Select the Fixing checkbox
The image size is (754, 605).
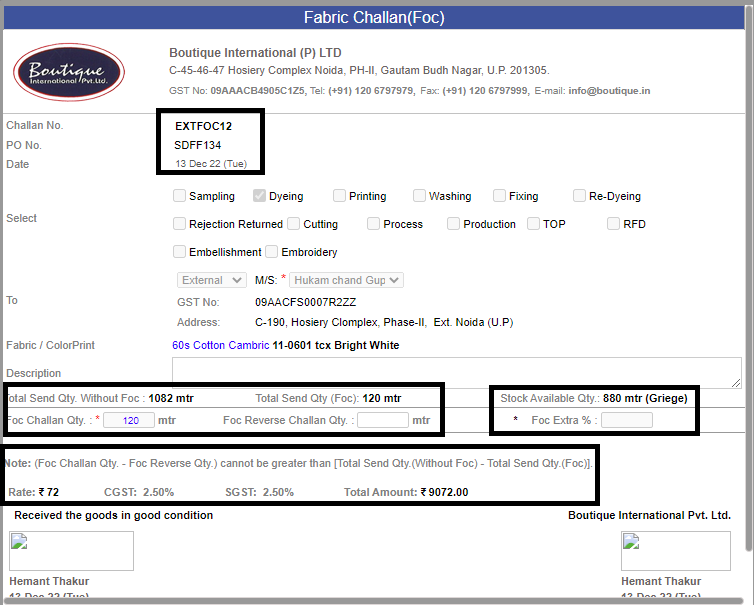(499, 196)
